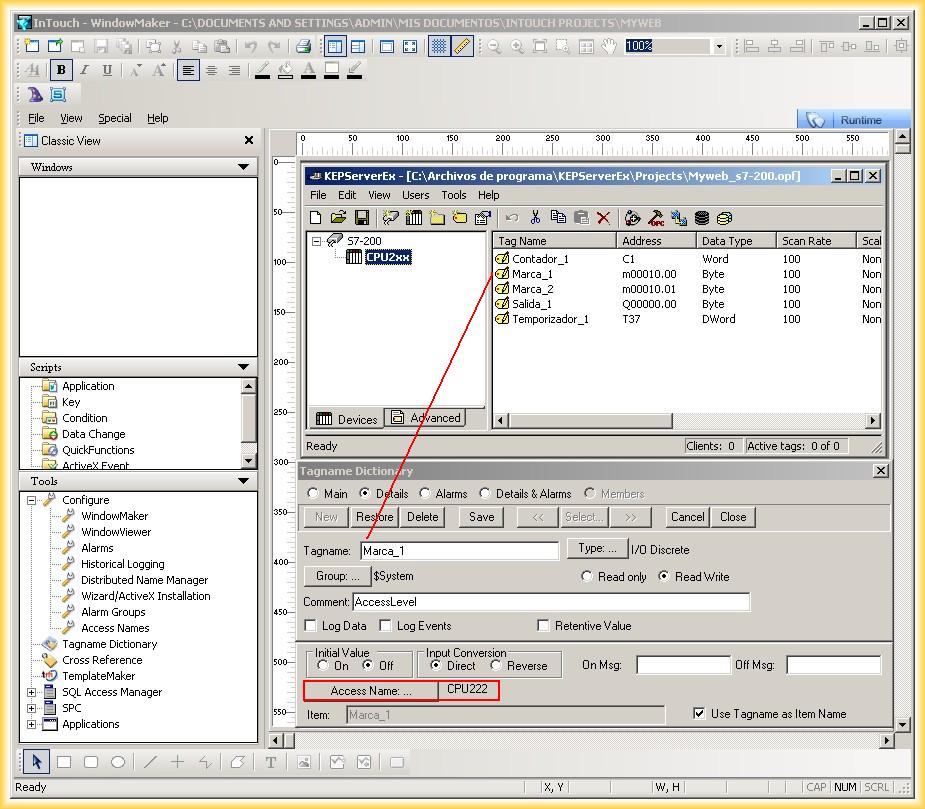This screenshot has width=925, height=809.
Task: Collapse the Configure tree node
Action: click(x=32, y=500)
